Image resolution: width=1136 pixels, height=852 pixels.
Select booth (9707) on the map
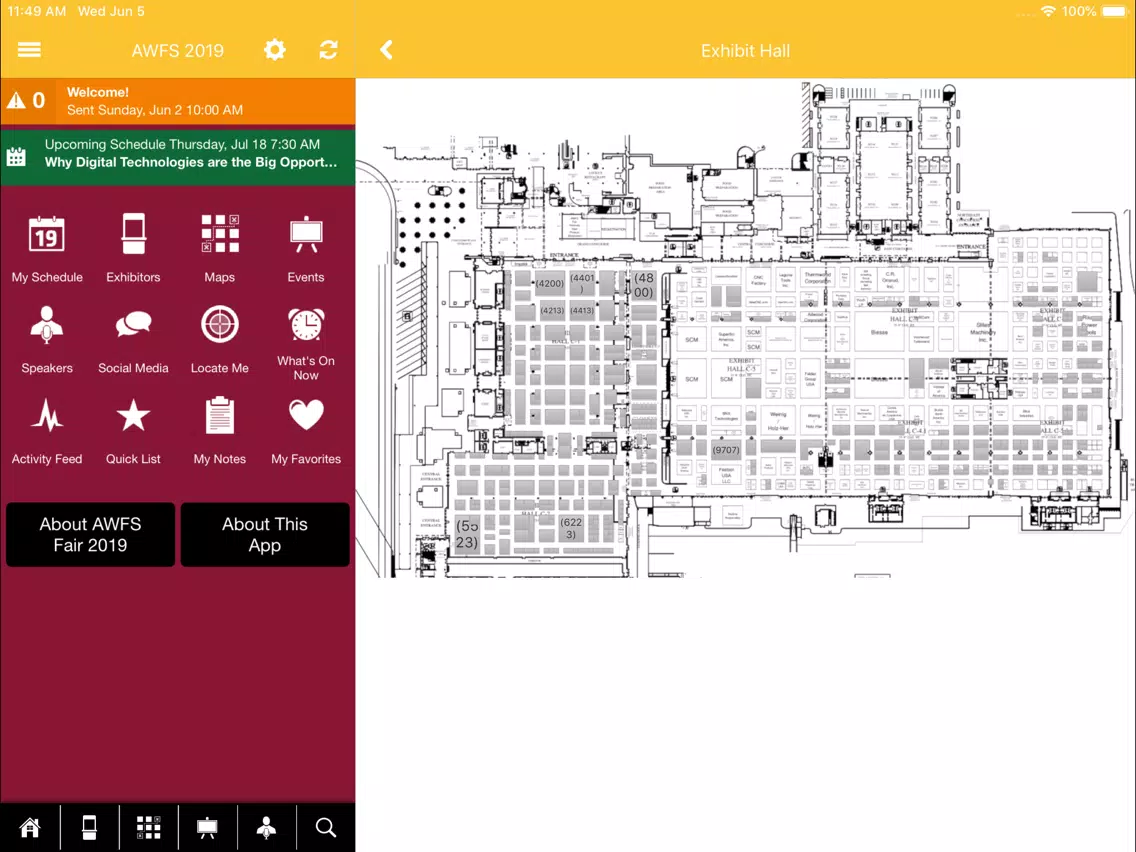click(x=726, y=450)
